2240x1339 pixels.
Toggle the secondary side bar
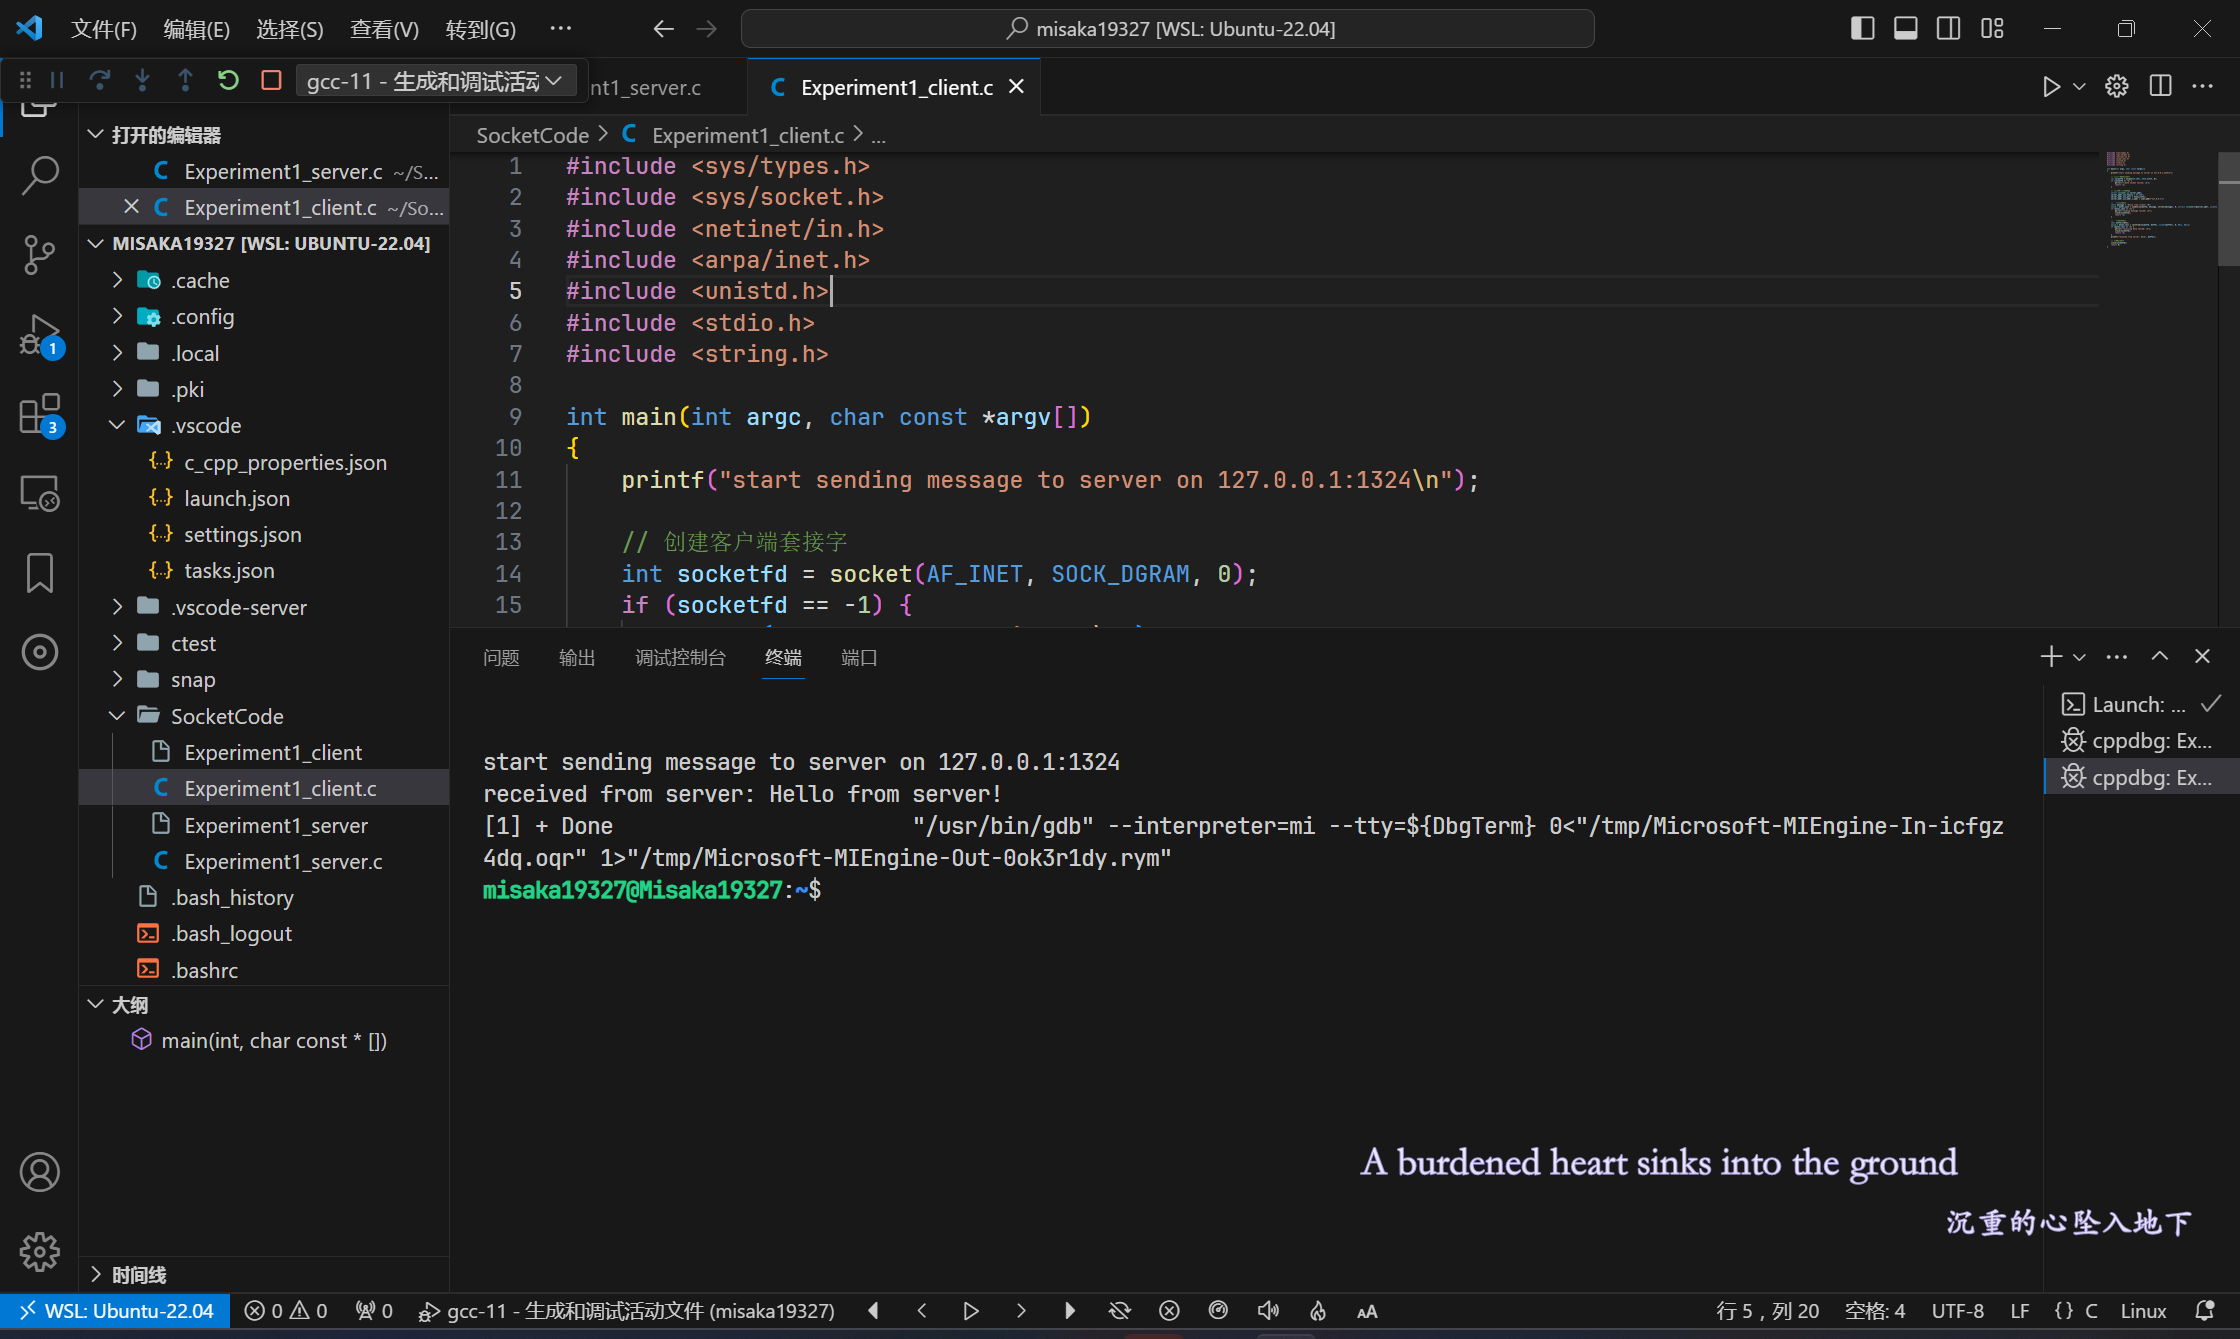point(1949,29)
